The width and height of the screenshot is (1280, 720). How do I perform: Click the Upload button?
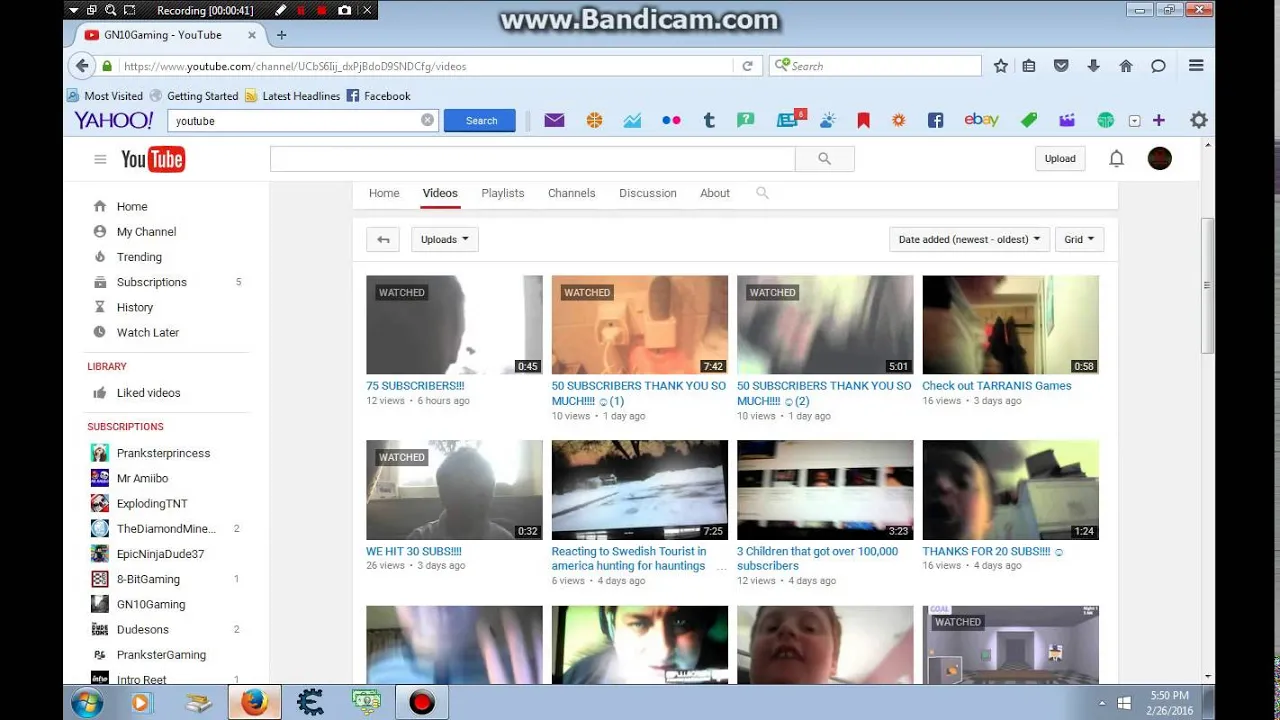1060,158
